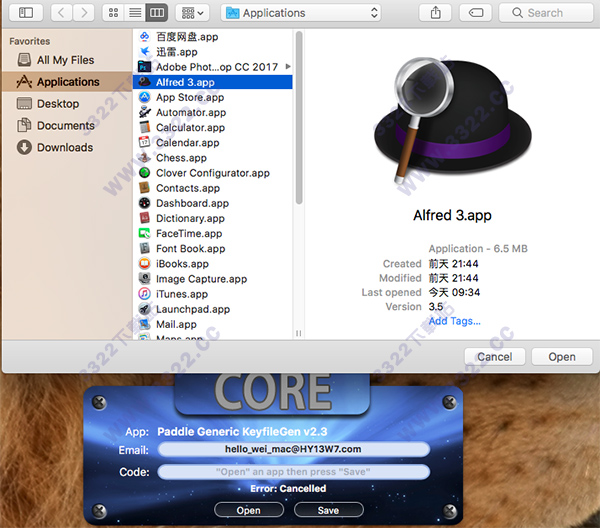Select the iTunes.app icon
Screen dimensions: 600x528
[144, 294]
